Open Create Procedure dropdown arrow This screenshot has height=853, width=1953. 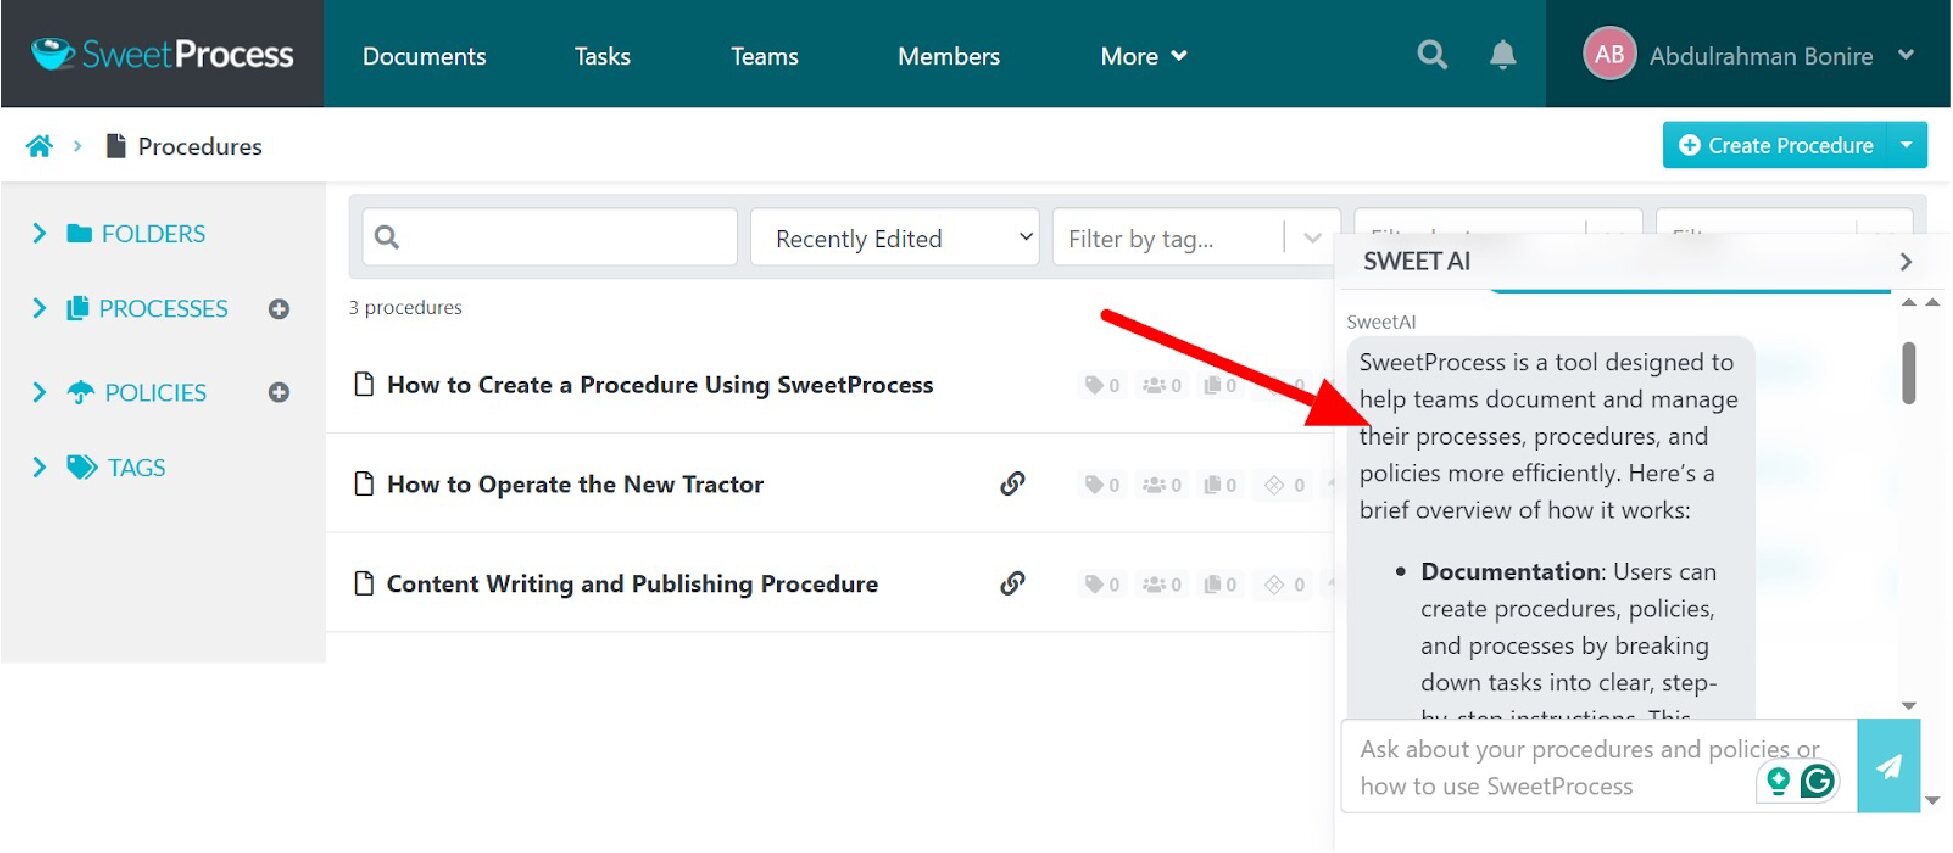pyautogui.click(x=1907, y=145)
